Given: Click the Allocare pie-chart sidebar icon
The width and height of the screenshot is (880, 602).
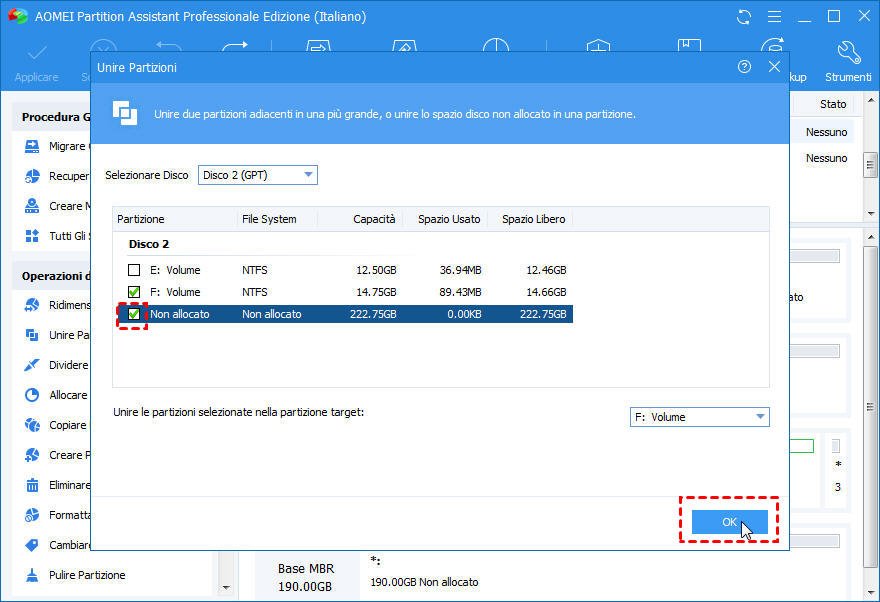Looking at the screenshot, I should 31,395.
